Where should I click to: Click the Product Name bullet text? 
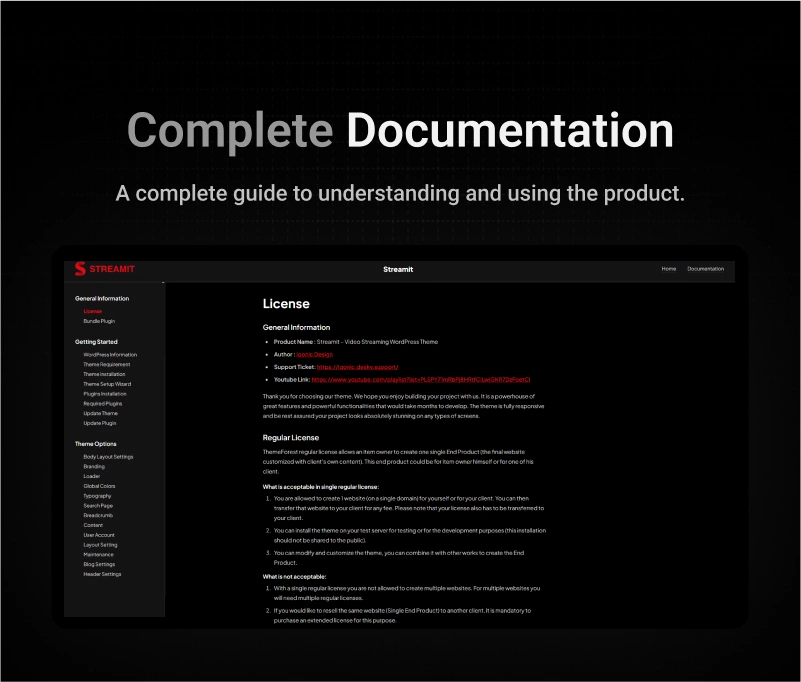click(x=356, y=342)
